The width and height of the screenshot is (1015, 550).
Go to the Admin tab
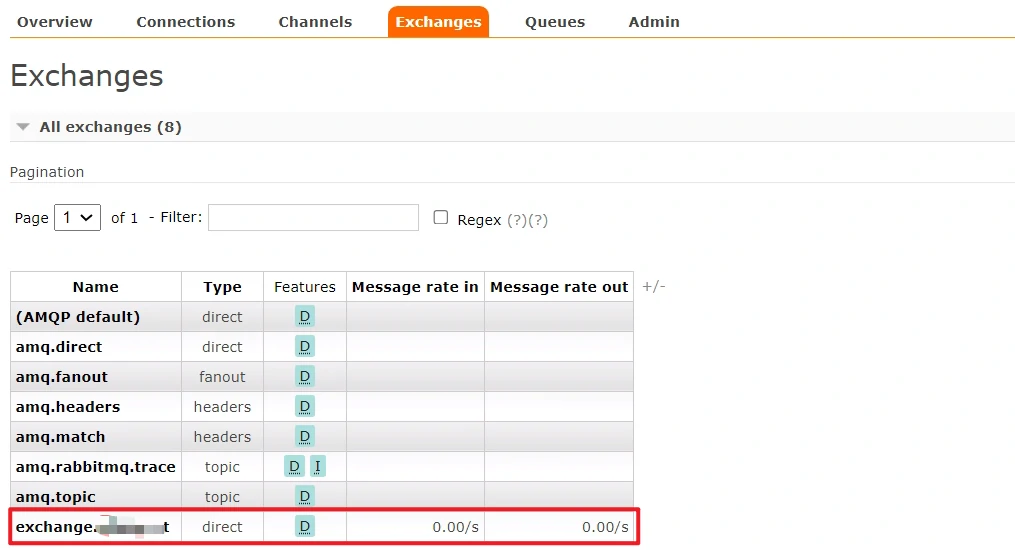point(654,22)
